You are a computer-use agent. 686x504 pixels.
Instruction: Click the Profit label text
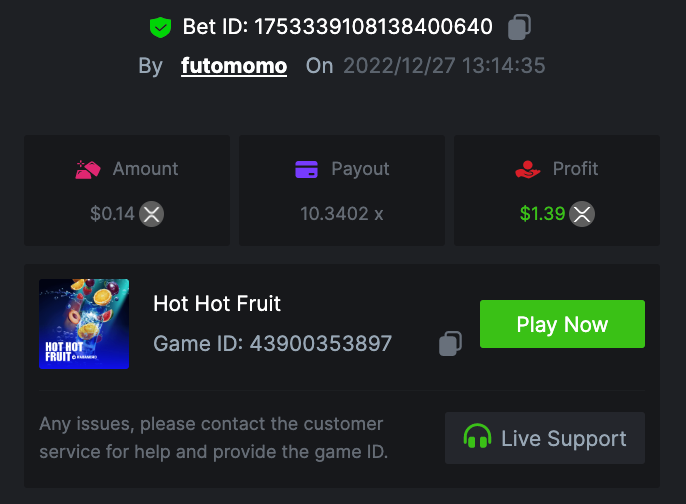coord(575,169)
